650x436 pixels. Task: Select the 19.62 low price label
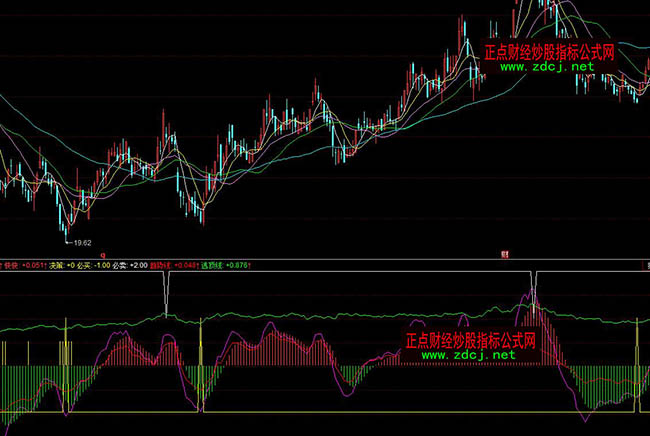coord(78,242)
